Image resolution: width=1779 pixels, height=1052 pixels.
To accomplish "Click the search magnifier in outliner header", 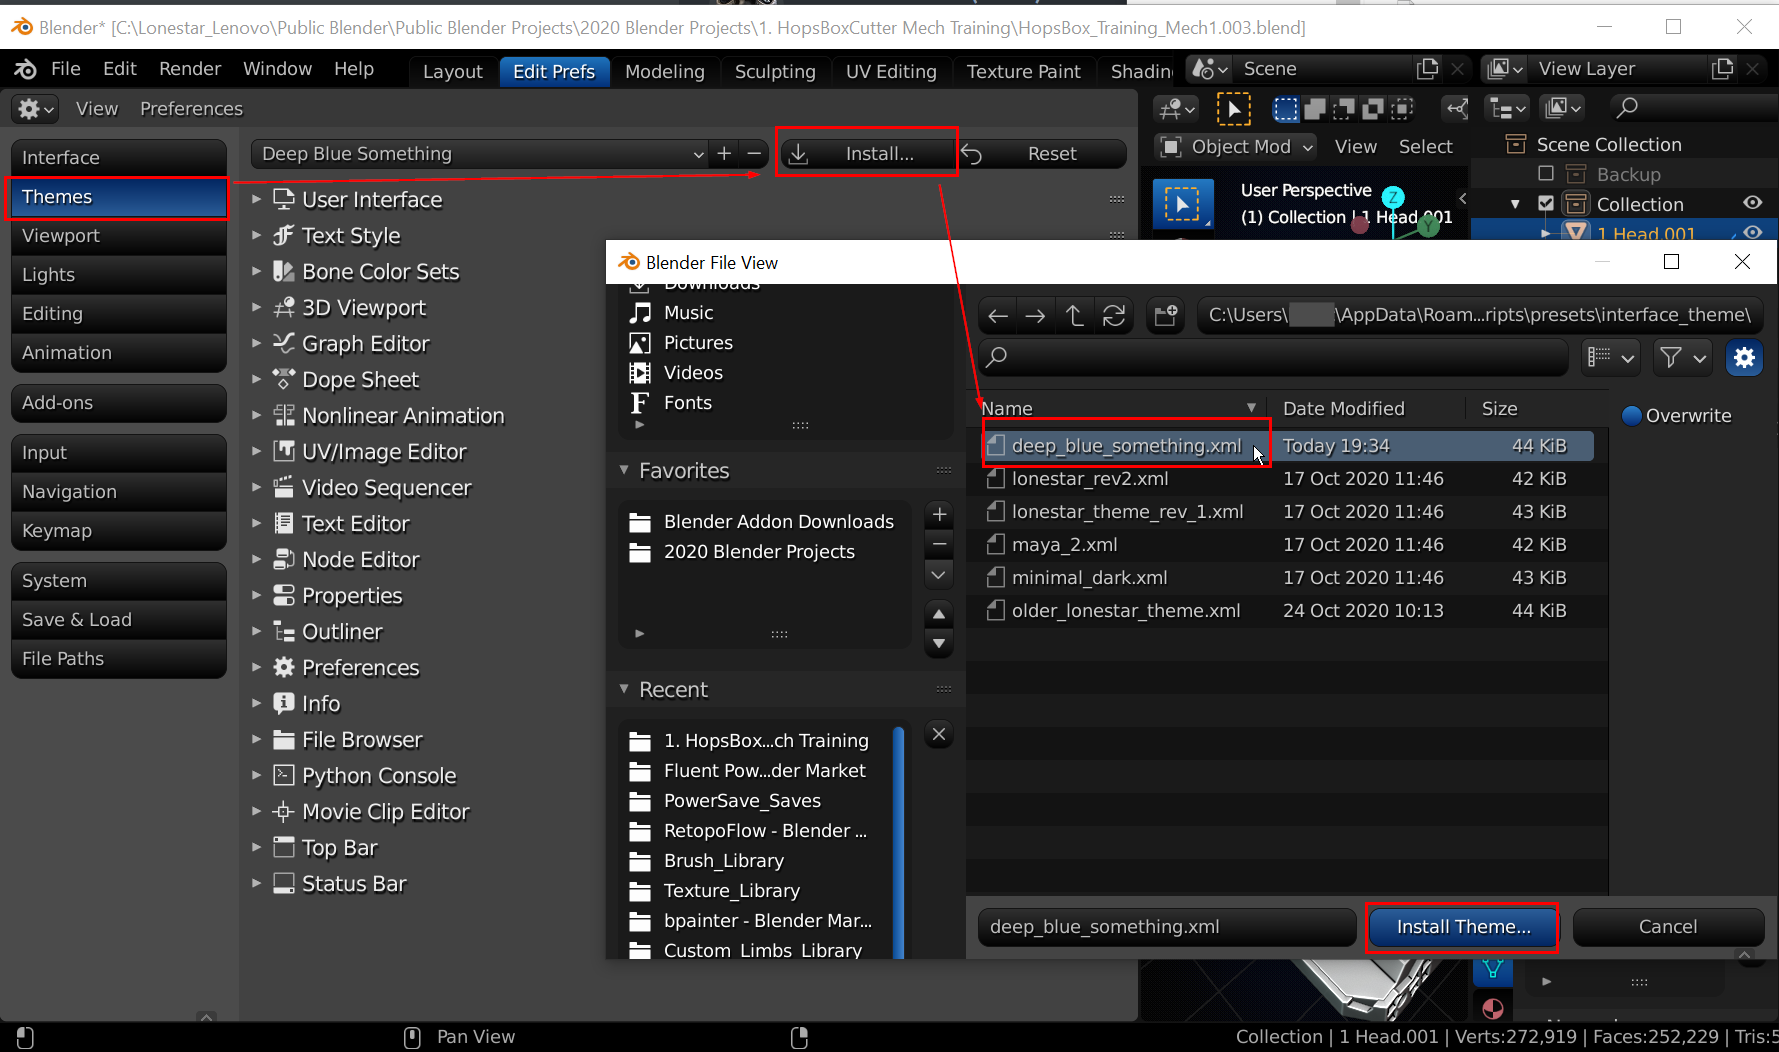I will point(1626,108).
